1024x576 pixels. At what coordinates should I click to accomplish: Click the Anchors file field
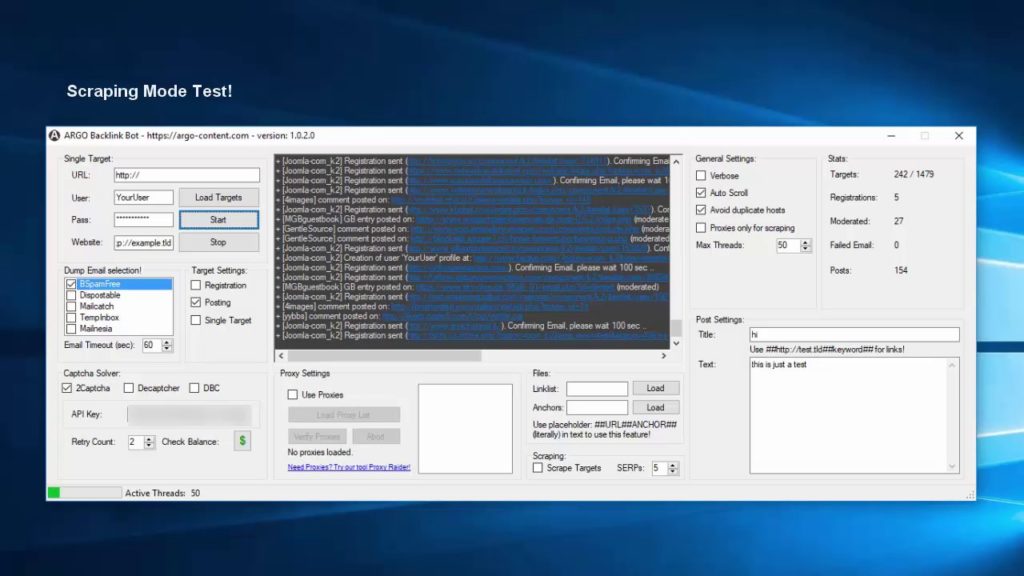[x=597, y=408]
